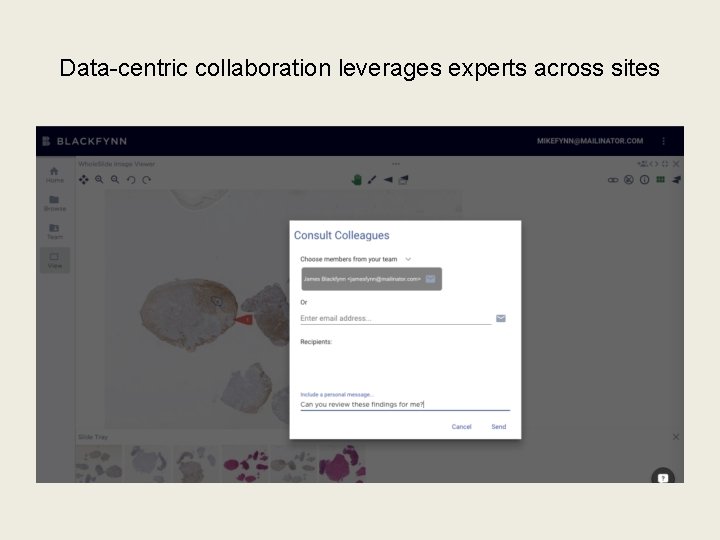Viewport: 720px width, 540px height.
Task: Click the add-users icon in viewer header
Action: [x=642, y=163]
